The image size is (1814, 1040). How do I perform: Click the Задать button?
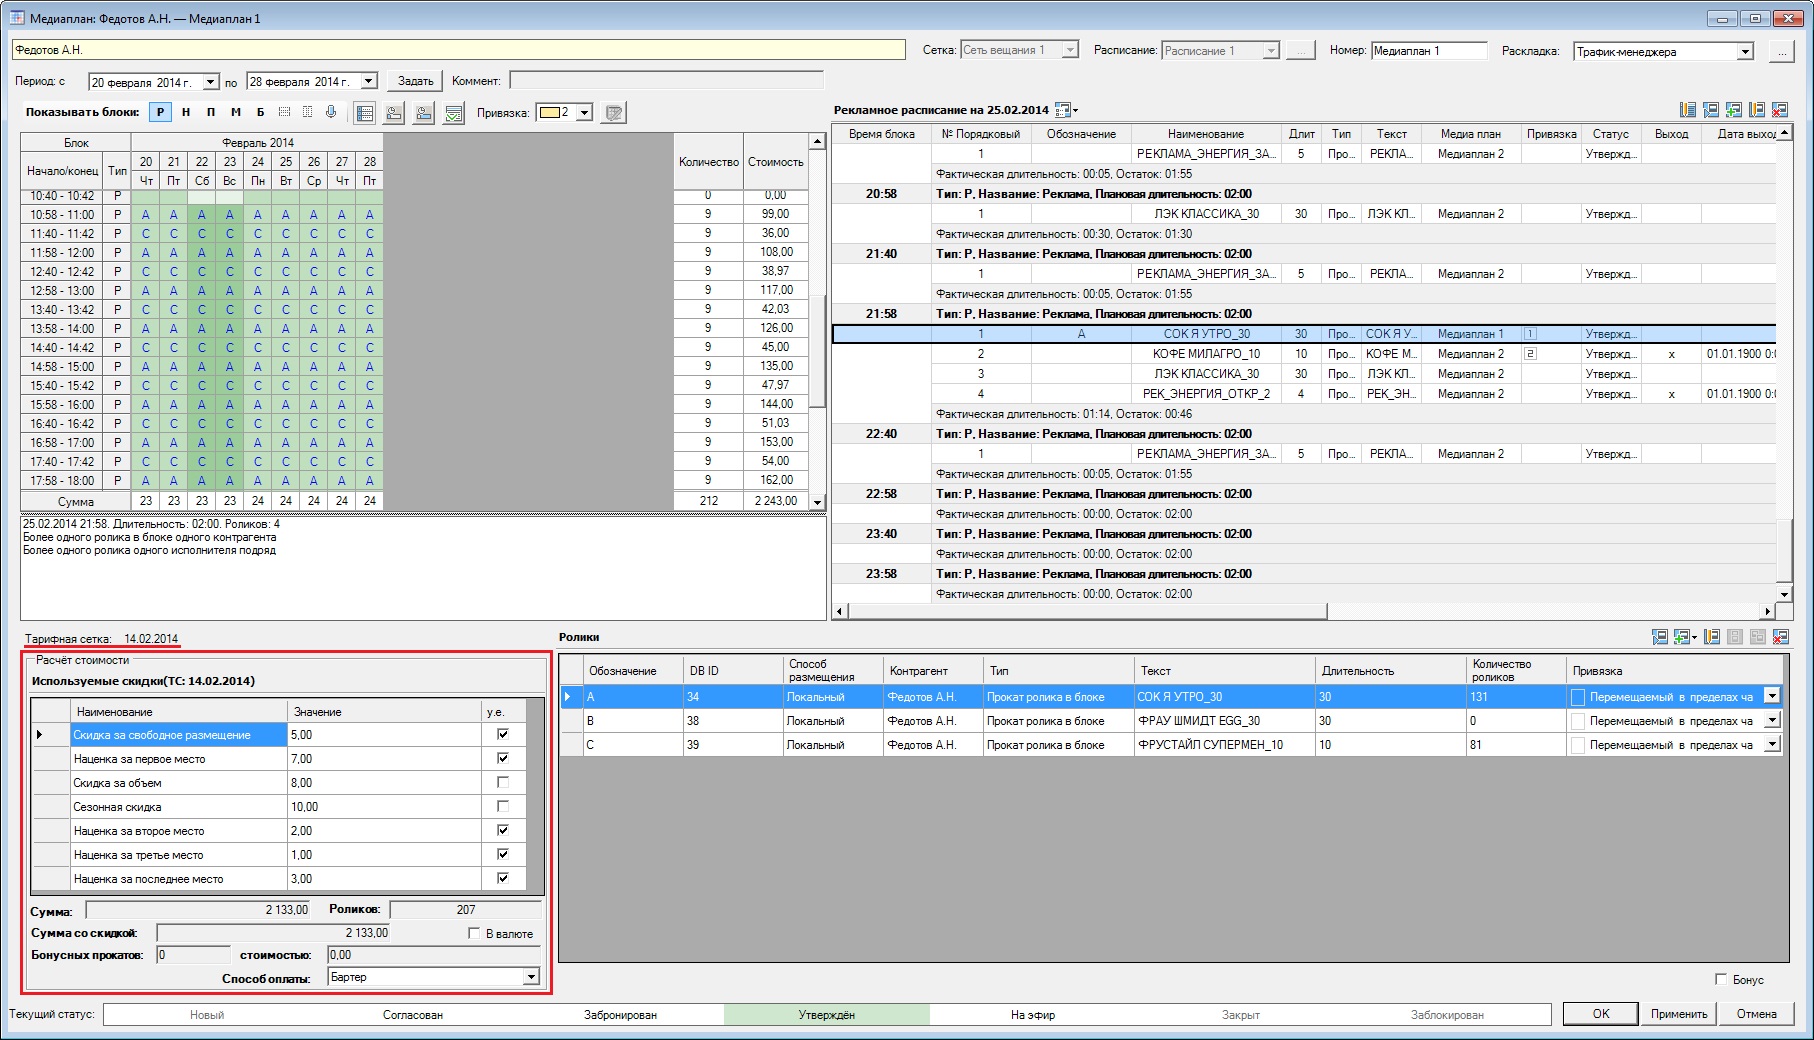416,81
